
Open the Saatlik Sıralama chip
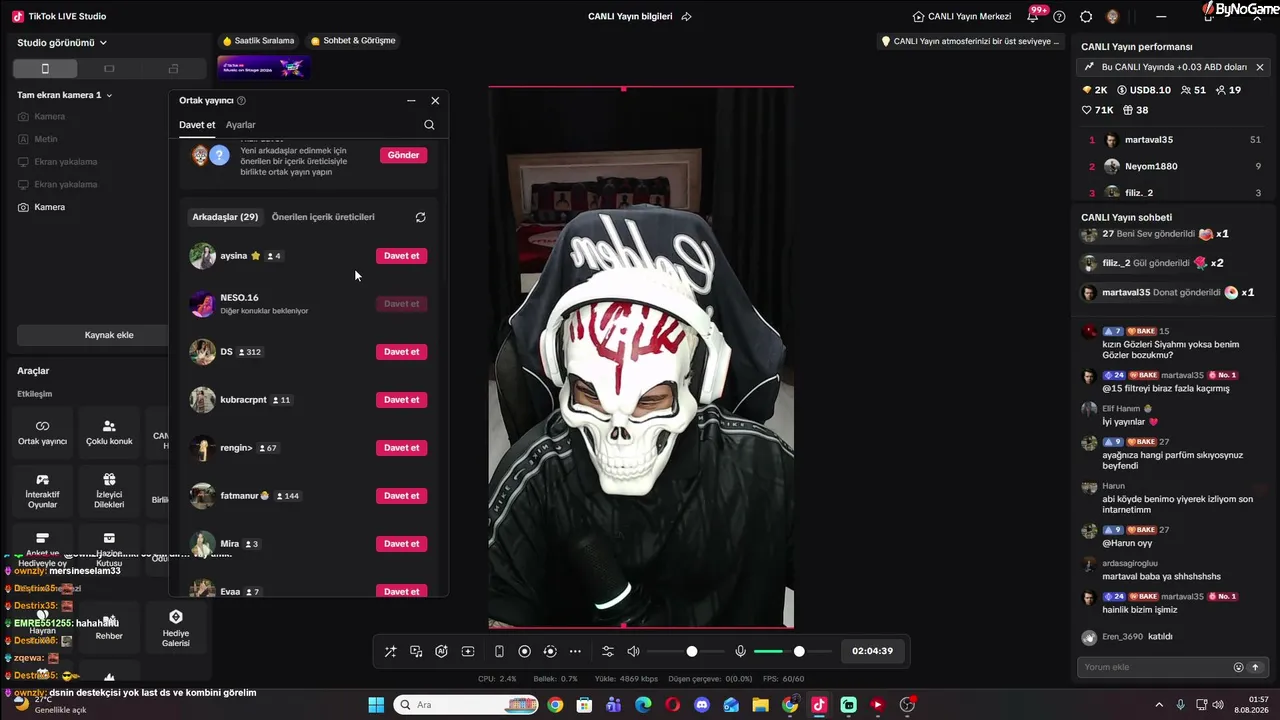point(258,41)
